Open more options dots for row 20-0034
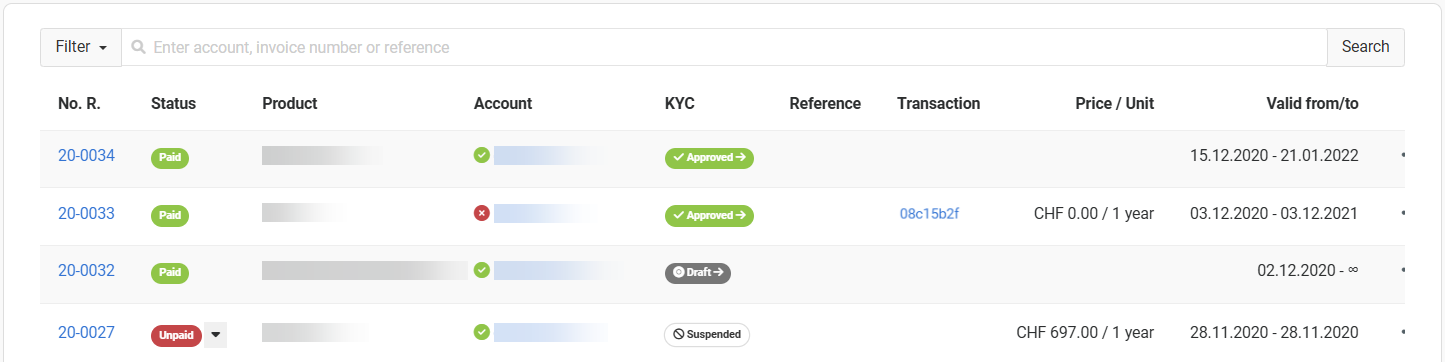1445x362 pixels. coord(1402,156)
